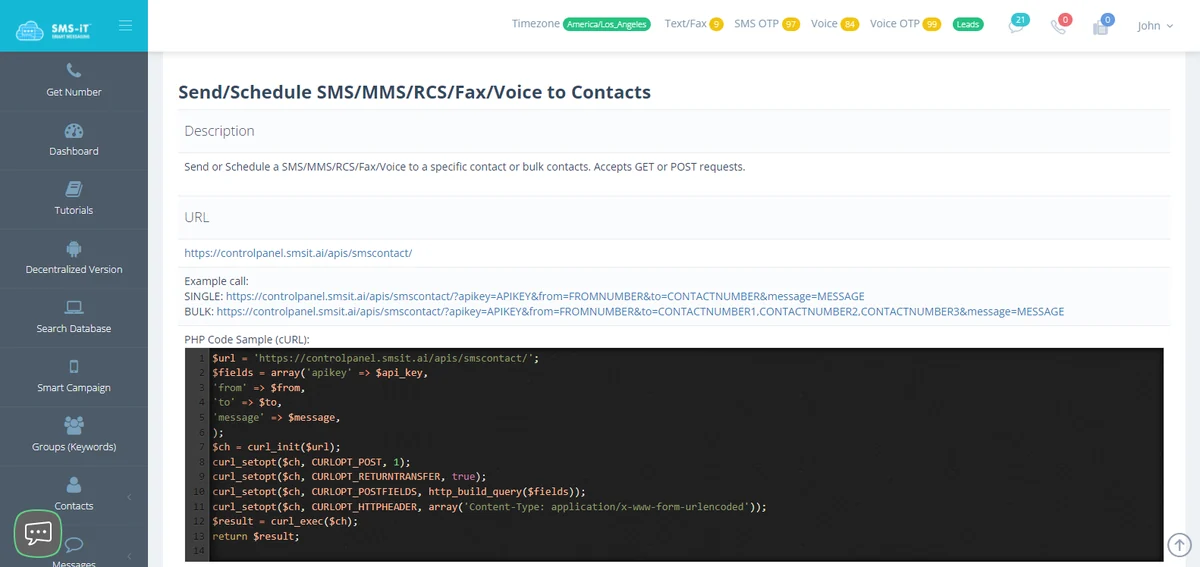Open the live chat widget button
1200x567 pixels.
click(x=38, y=534)
